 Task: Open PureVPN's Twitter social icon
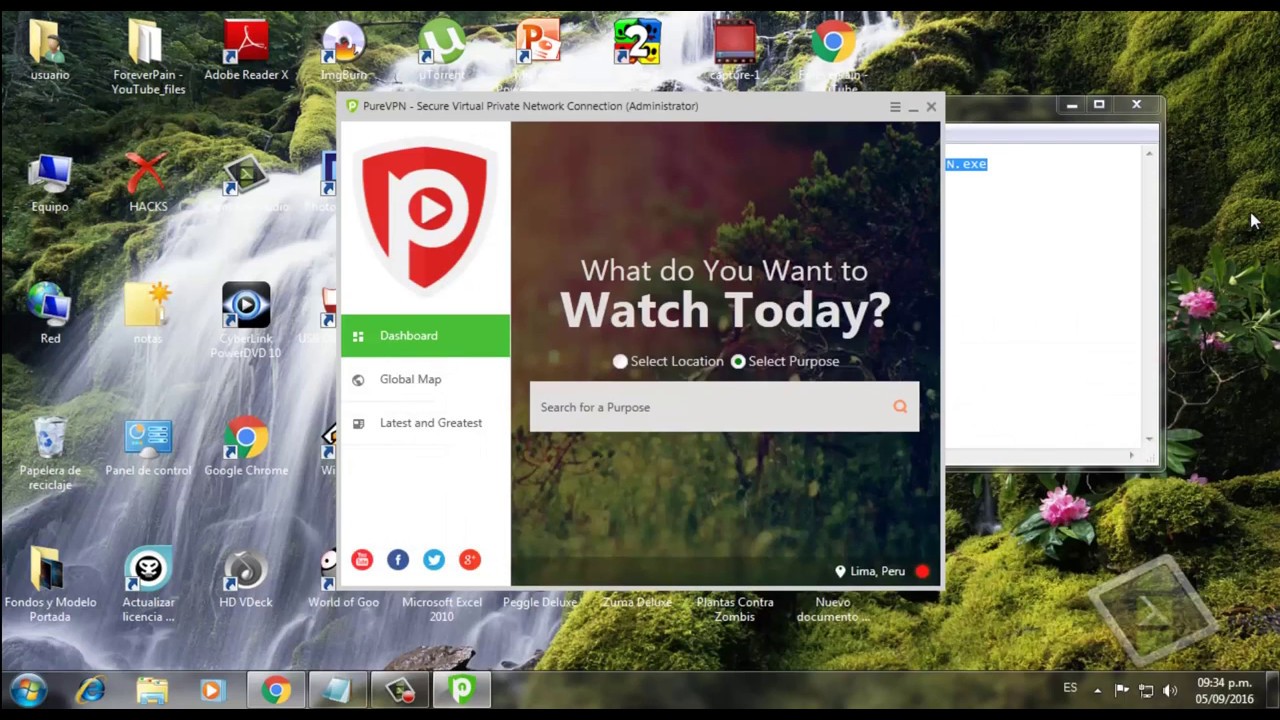434,560
